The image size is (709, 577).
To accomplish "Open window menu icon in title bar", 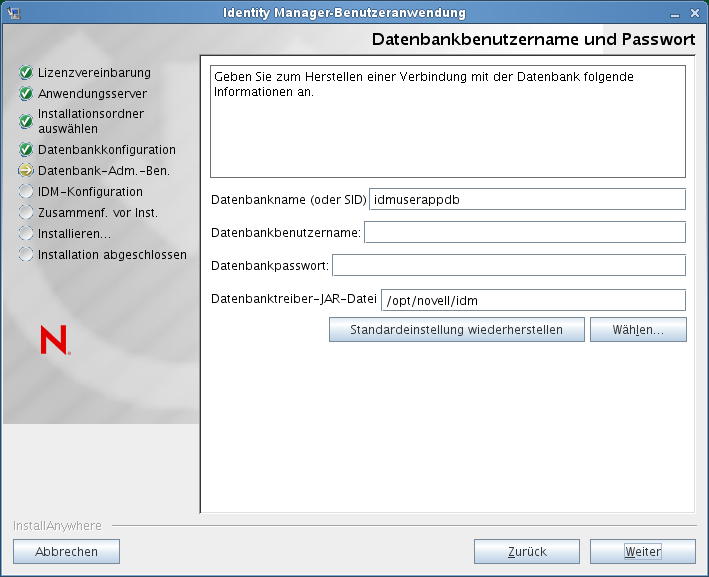I will [x=14, y=13].
